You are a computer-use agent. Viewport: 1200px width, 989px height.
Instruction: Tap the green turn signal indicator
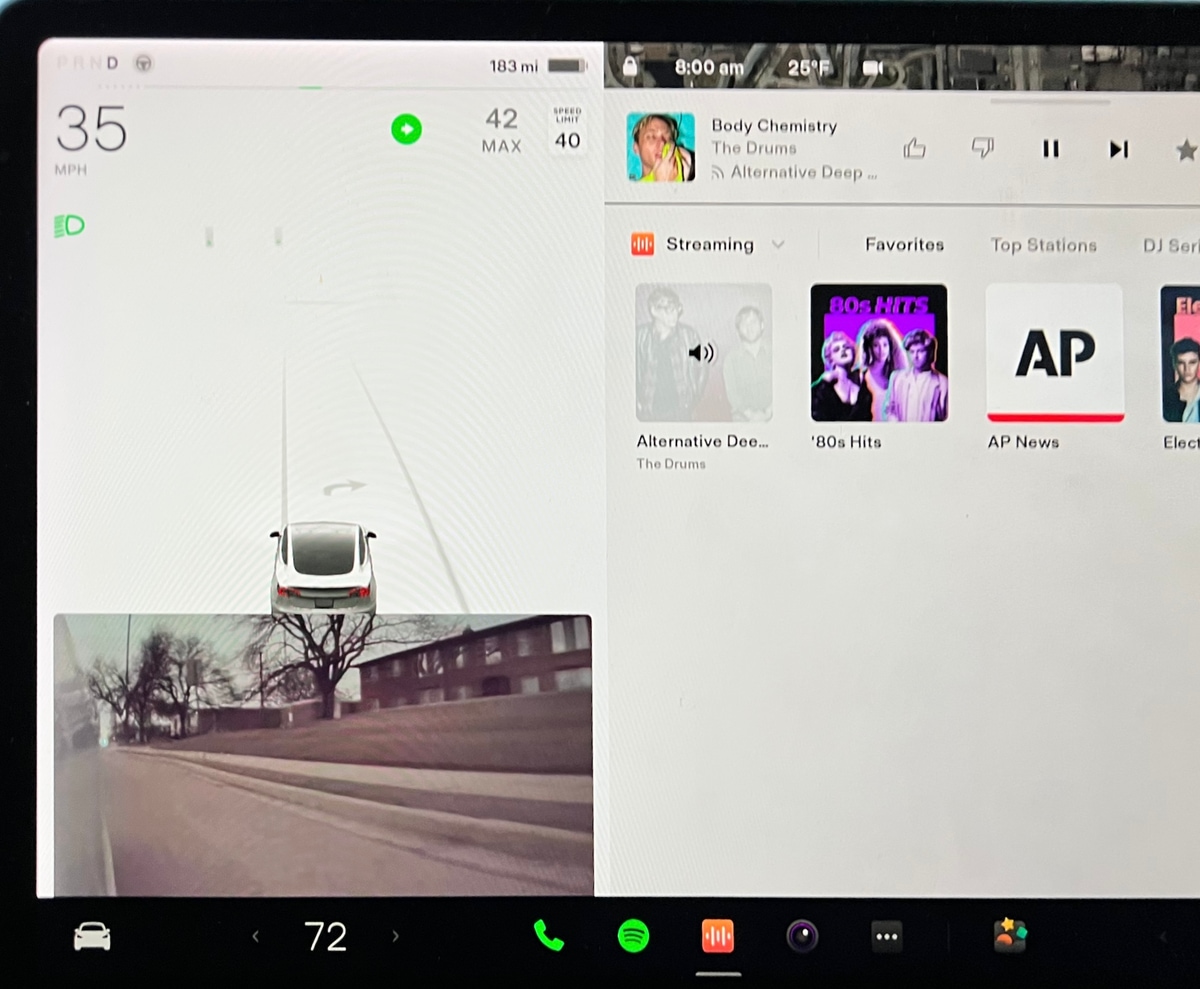(x=406, y=129)
